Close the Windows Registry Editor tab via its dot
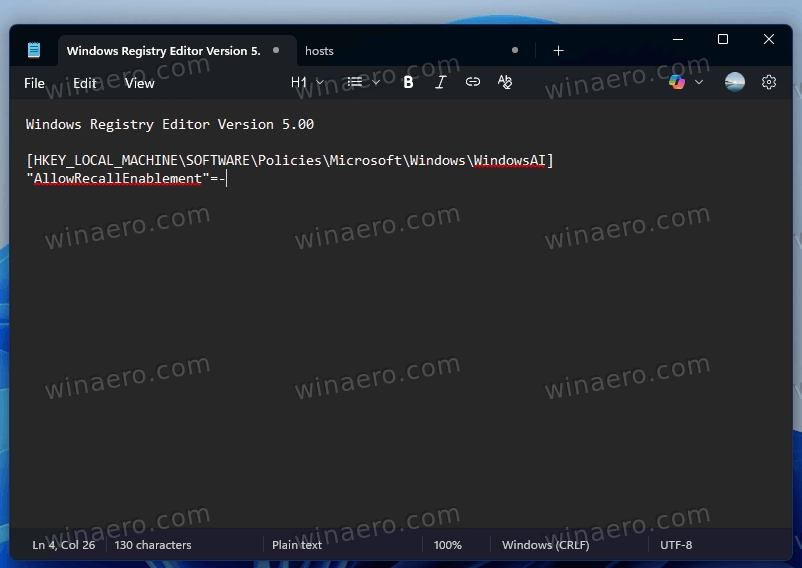Screen dimensions: 802x568 276,50
